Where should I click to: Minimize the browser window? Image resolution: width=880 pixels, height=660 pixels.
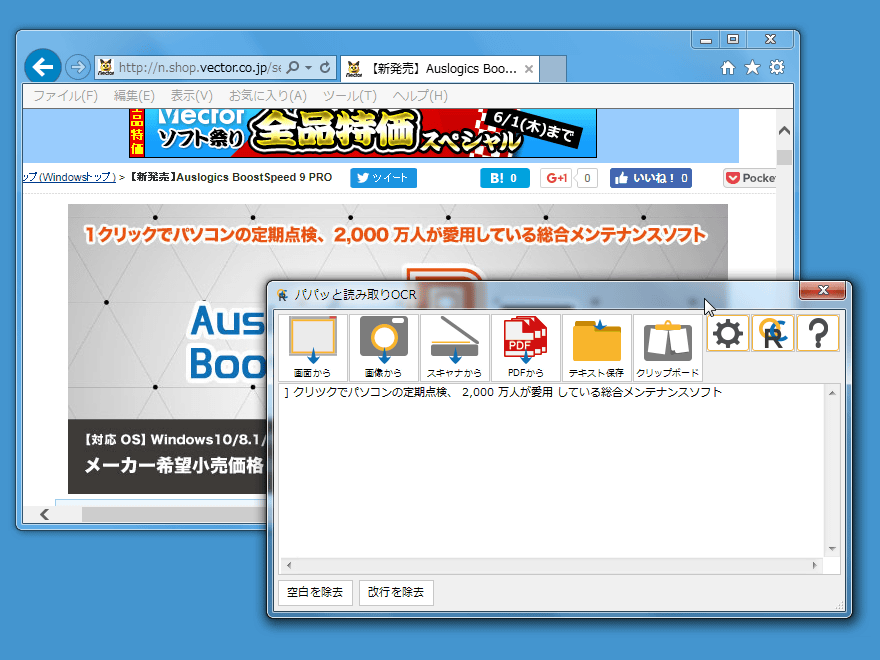(x=706, y=39)
